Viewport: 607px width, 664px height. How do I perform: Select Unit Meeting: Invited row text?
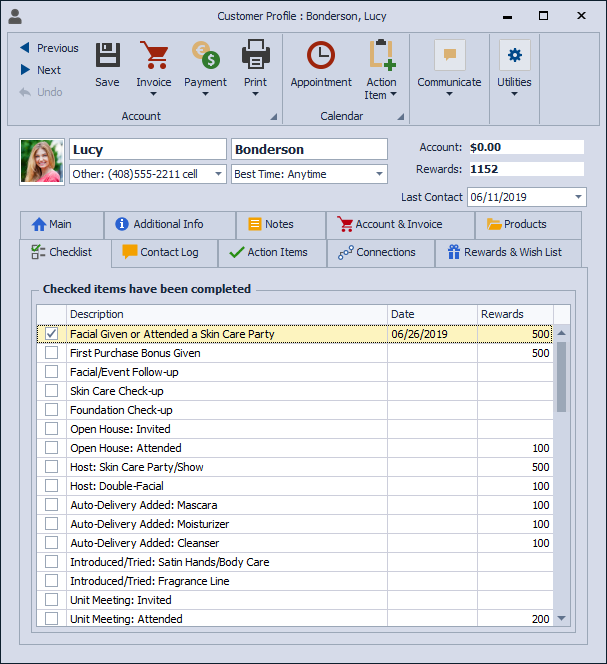pos(121,600)
